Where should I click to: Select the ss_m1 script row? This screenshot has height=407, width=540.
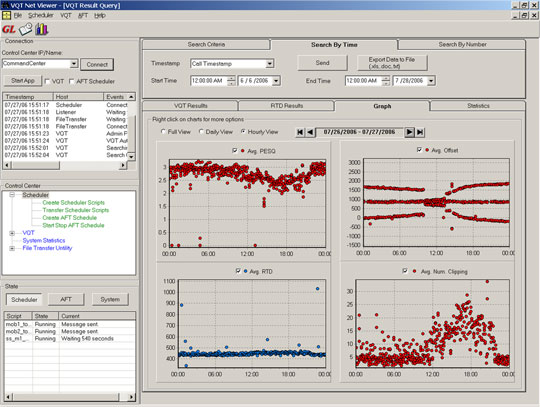click(69, 339)
